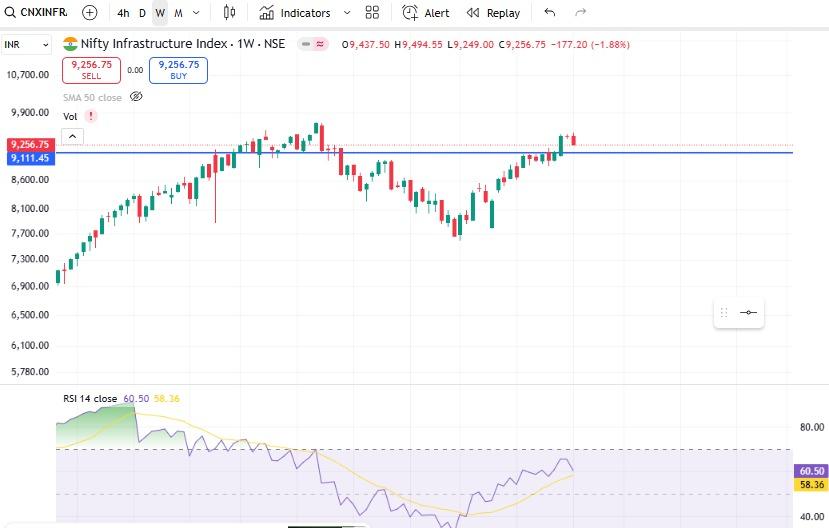Open symbol search for CNXINFRA

pyautogui.click(x=36, y=12)
